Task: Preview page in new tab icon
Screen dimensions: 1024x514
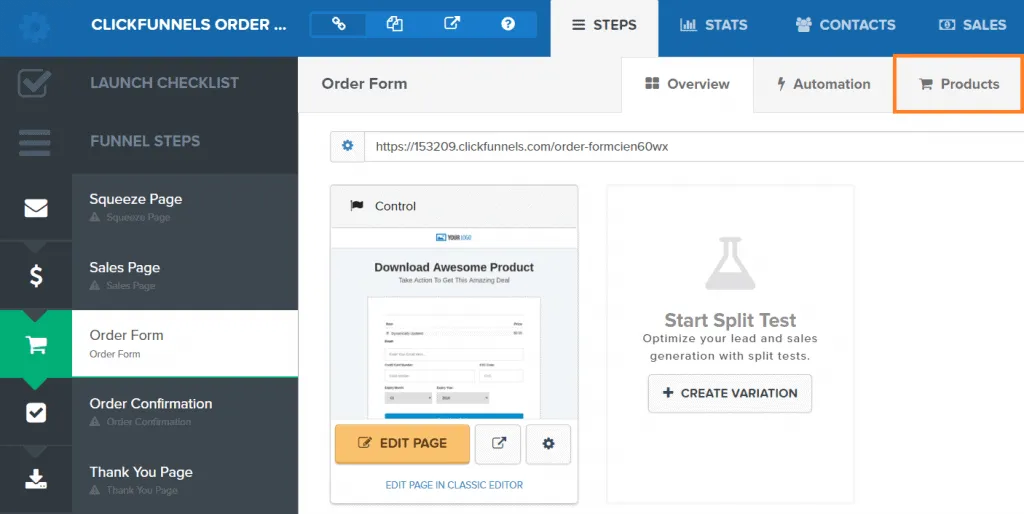Action: 498,444
